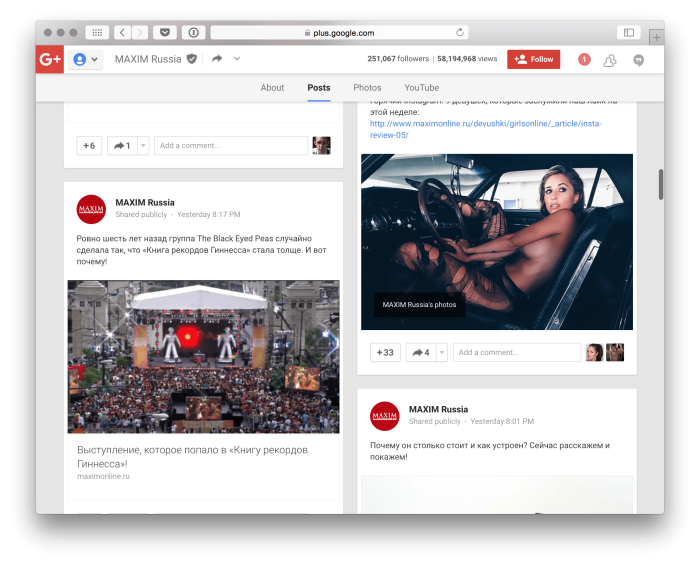The image size is (700, 565).
Task: Open the Guinness record article title link
Action: tap(192, 457)
